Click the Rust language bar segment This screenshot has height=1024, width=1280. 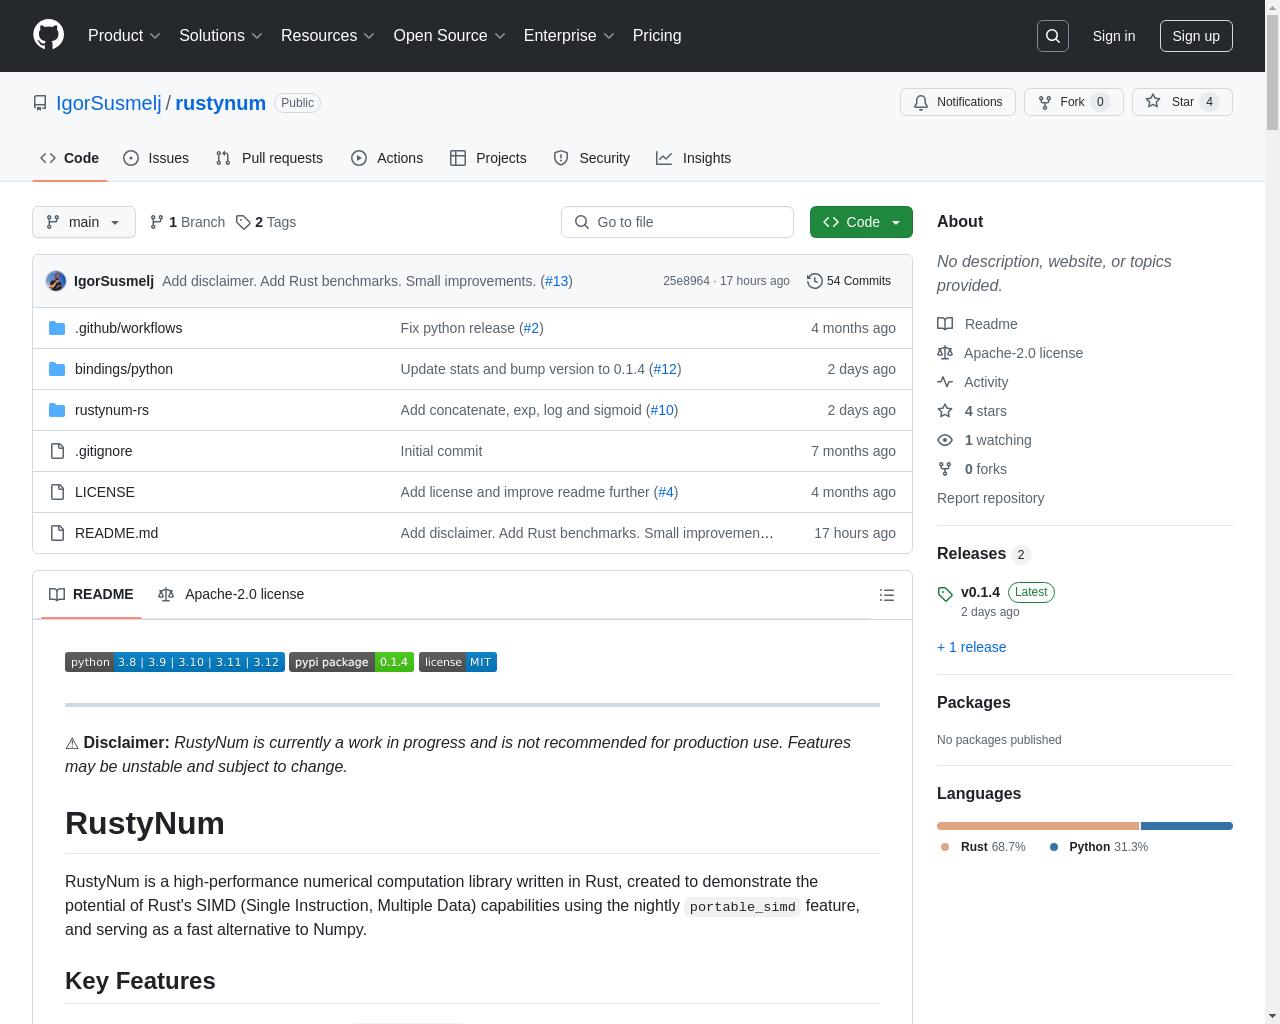[1038, 826]
